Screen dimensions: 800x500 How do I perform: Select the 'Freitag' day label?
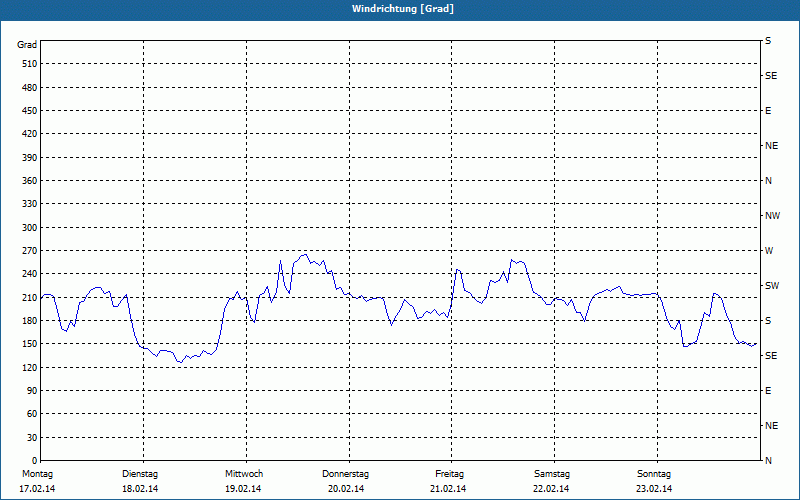pyautogui.click(x=449, y=474)
